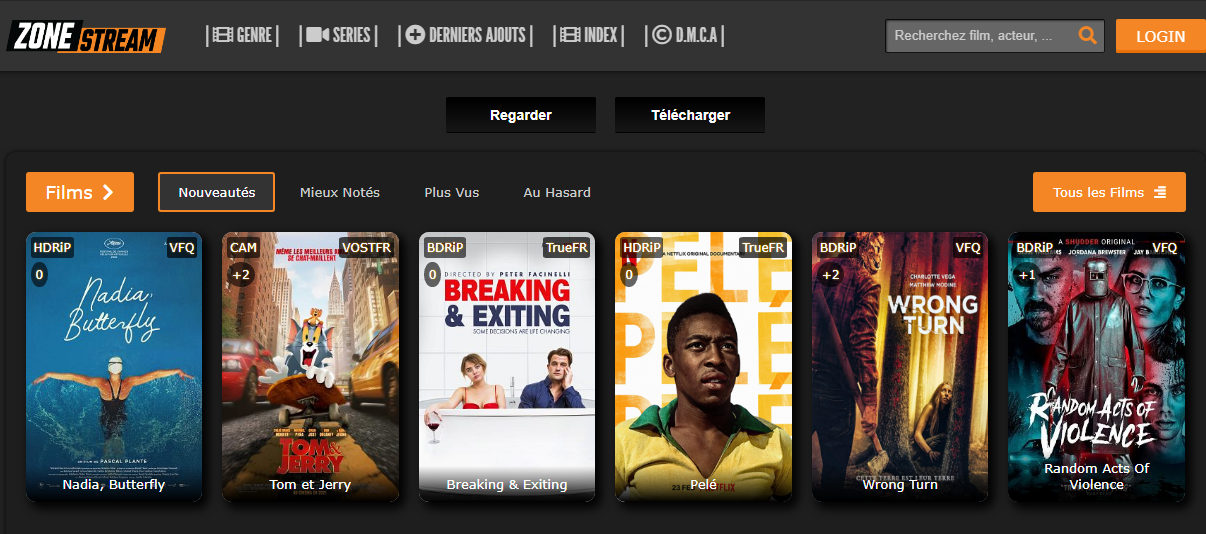Image resolution: width=1206 pixels, height=534 pixels.
Task: Switch to the Mieux Notés tab
Action: click(340, 192)
